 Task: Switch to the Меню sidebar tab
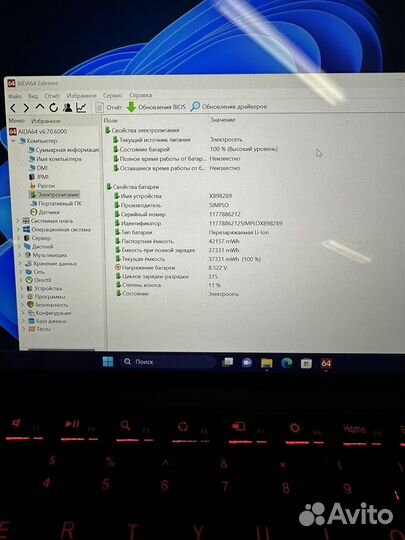tap(17, 121)
